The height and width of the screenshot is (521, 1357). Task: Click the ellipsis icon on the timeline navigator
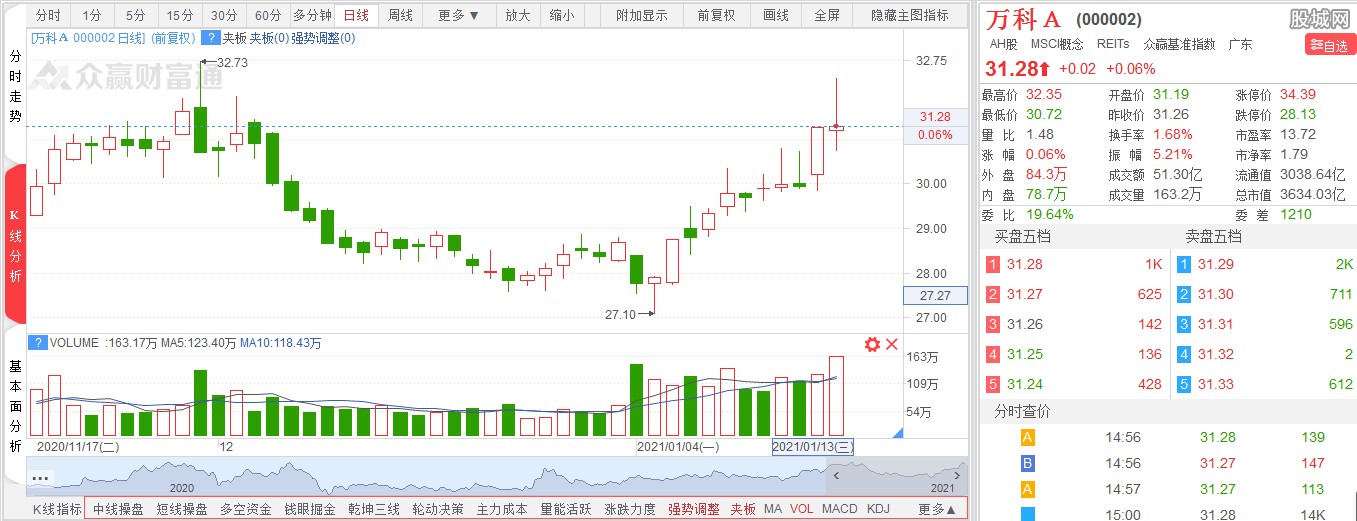coord(40,478)
